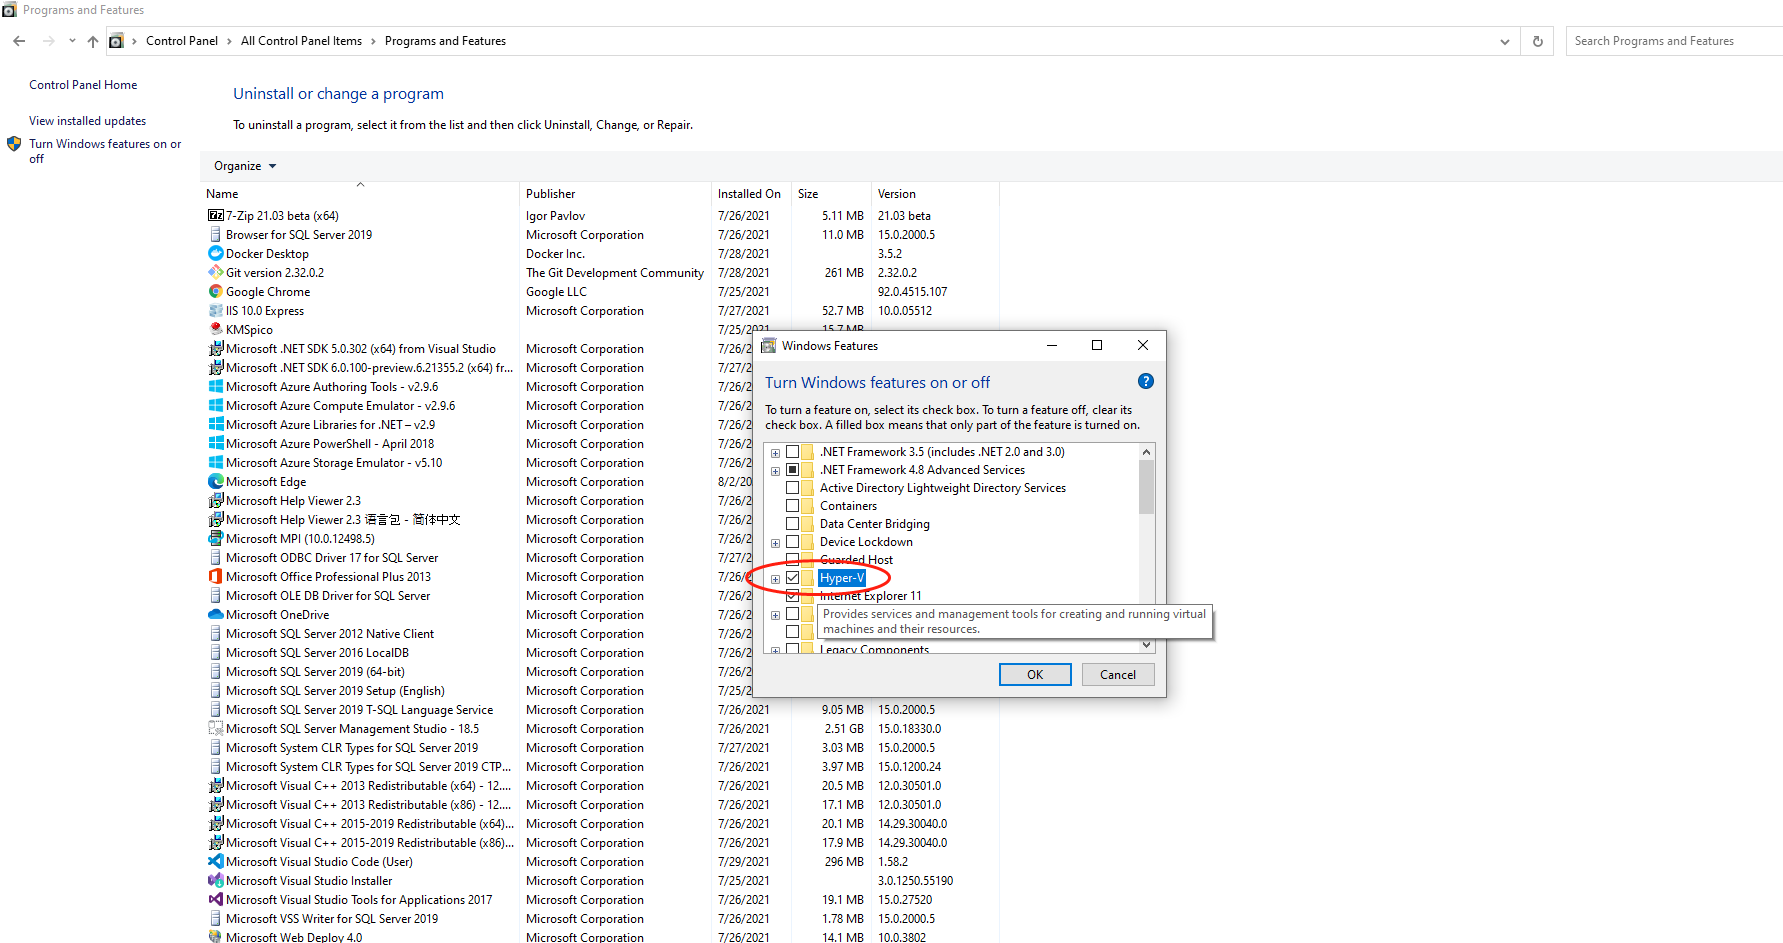The height and width of the screenshot is (943, 1783).
Task: Open the Organize dropdown menu
Action: click(x=245, y=166)
